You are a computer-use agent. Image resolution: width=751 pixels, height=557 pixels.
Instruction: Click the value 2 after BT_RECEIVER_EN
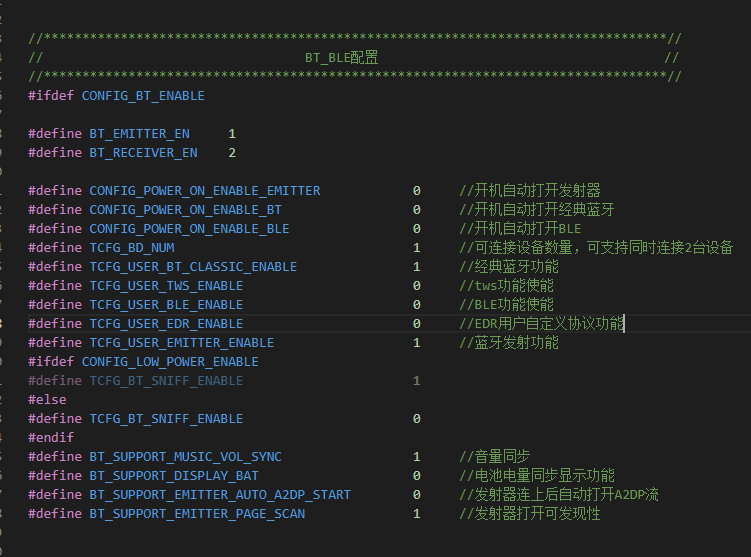232,153
